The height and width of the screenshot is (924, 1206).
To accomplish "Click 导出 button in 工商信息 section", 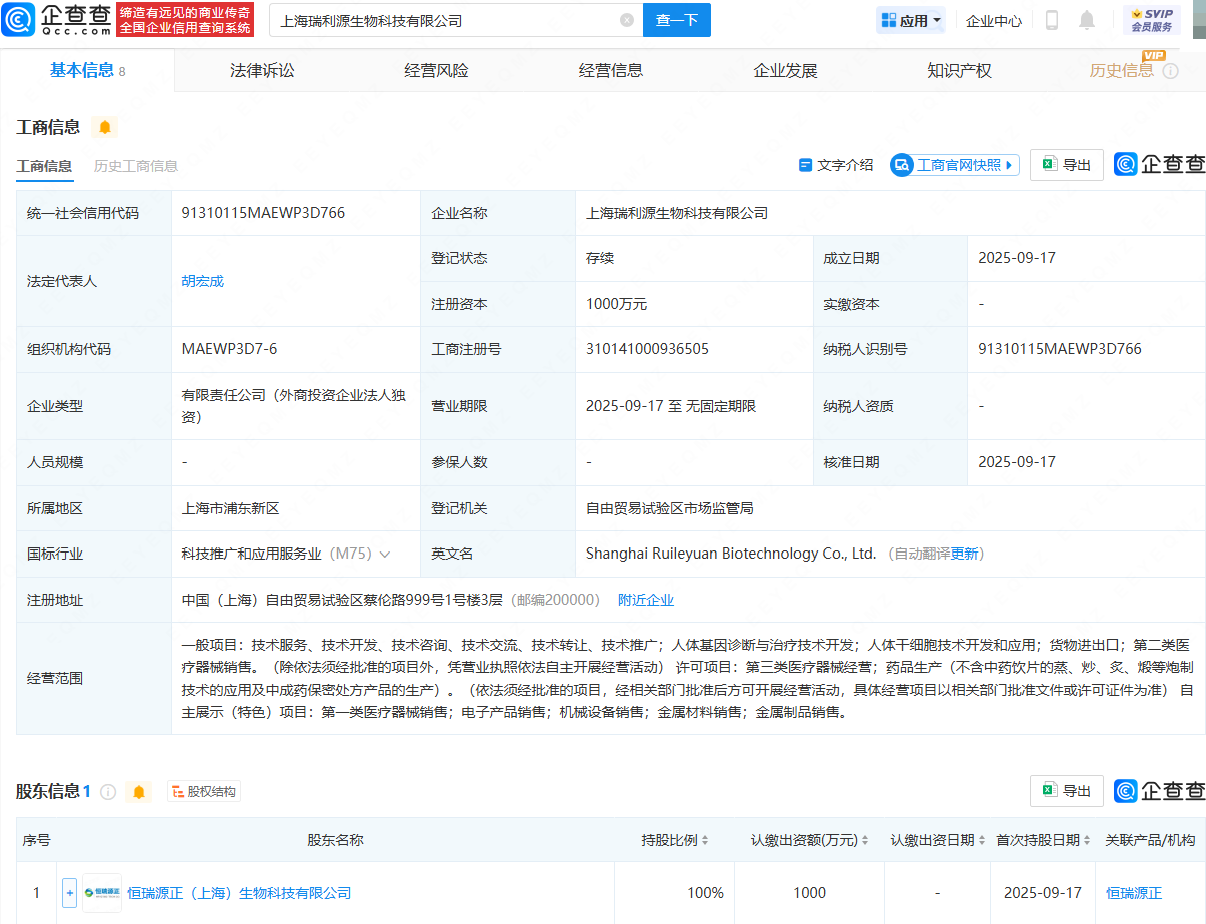I will point(1067,165).
